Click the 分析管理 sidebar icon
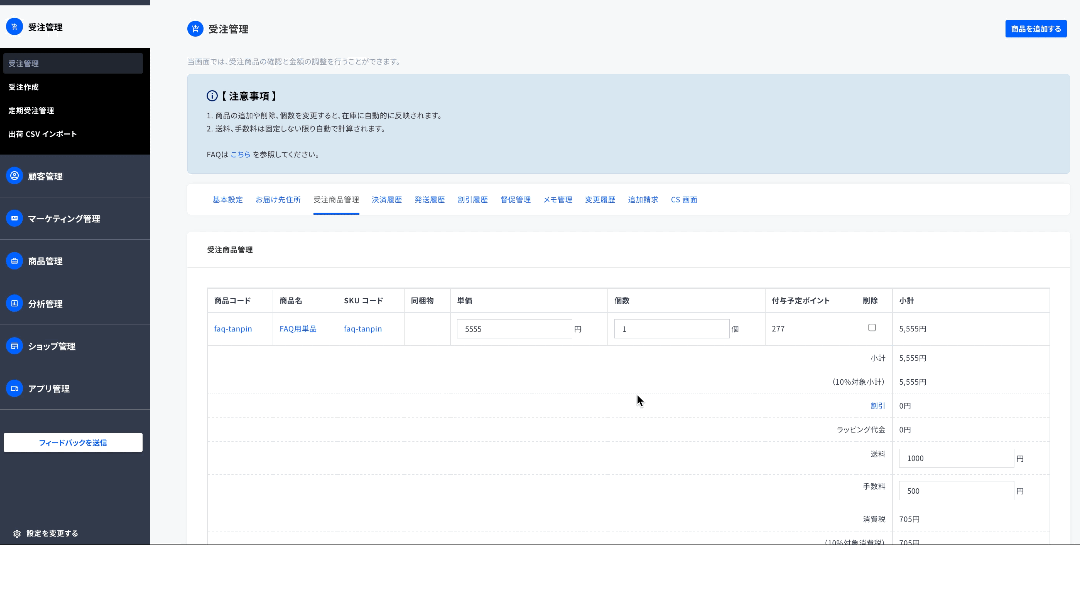The image size is (1080, 608). (14, 303)
